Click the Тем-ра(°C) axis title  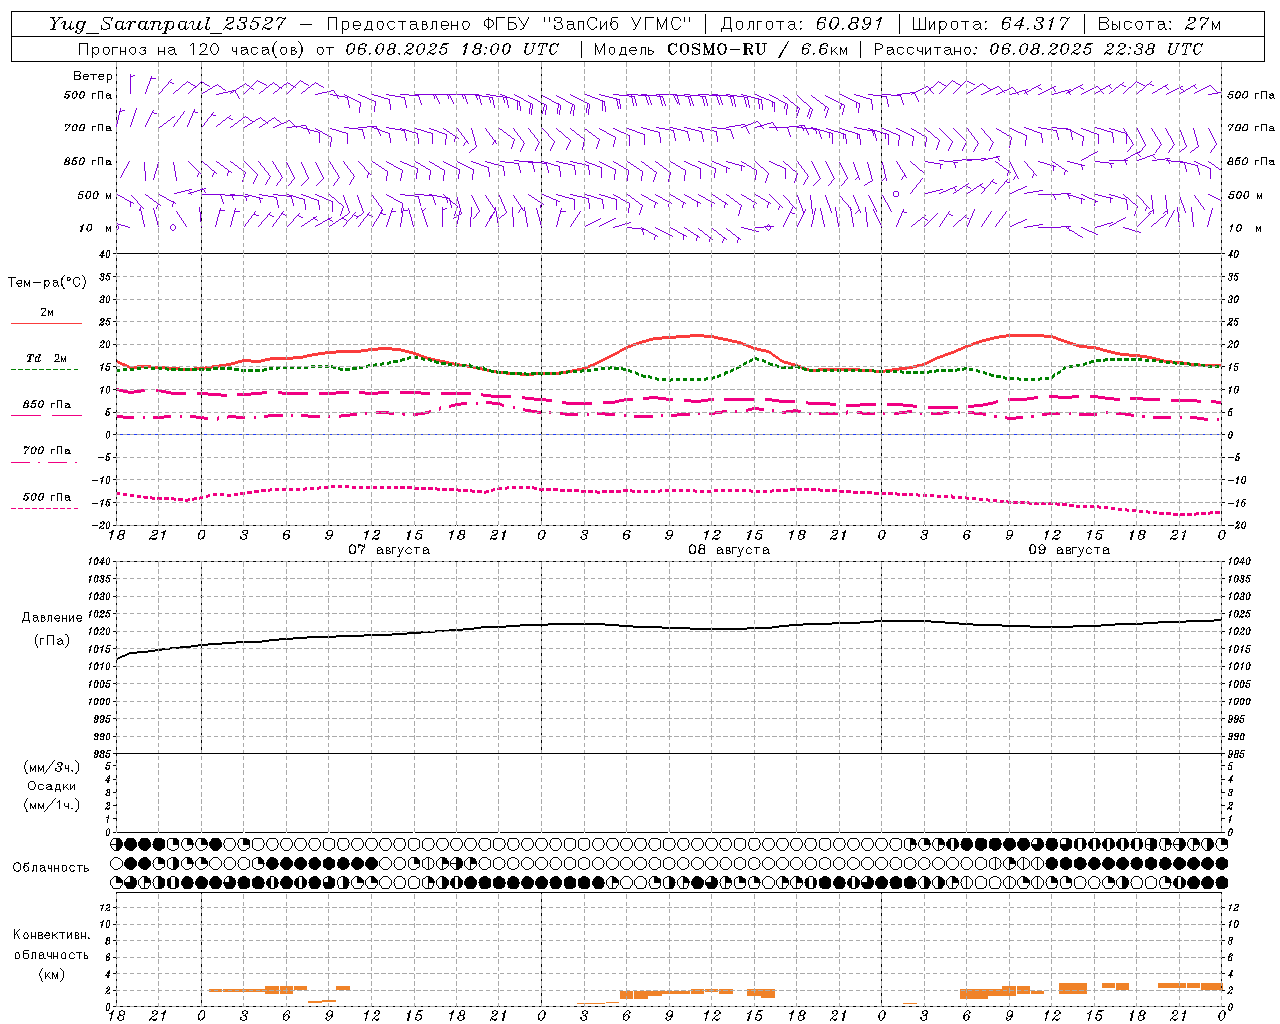tap(47, 283)
